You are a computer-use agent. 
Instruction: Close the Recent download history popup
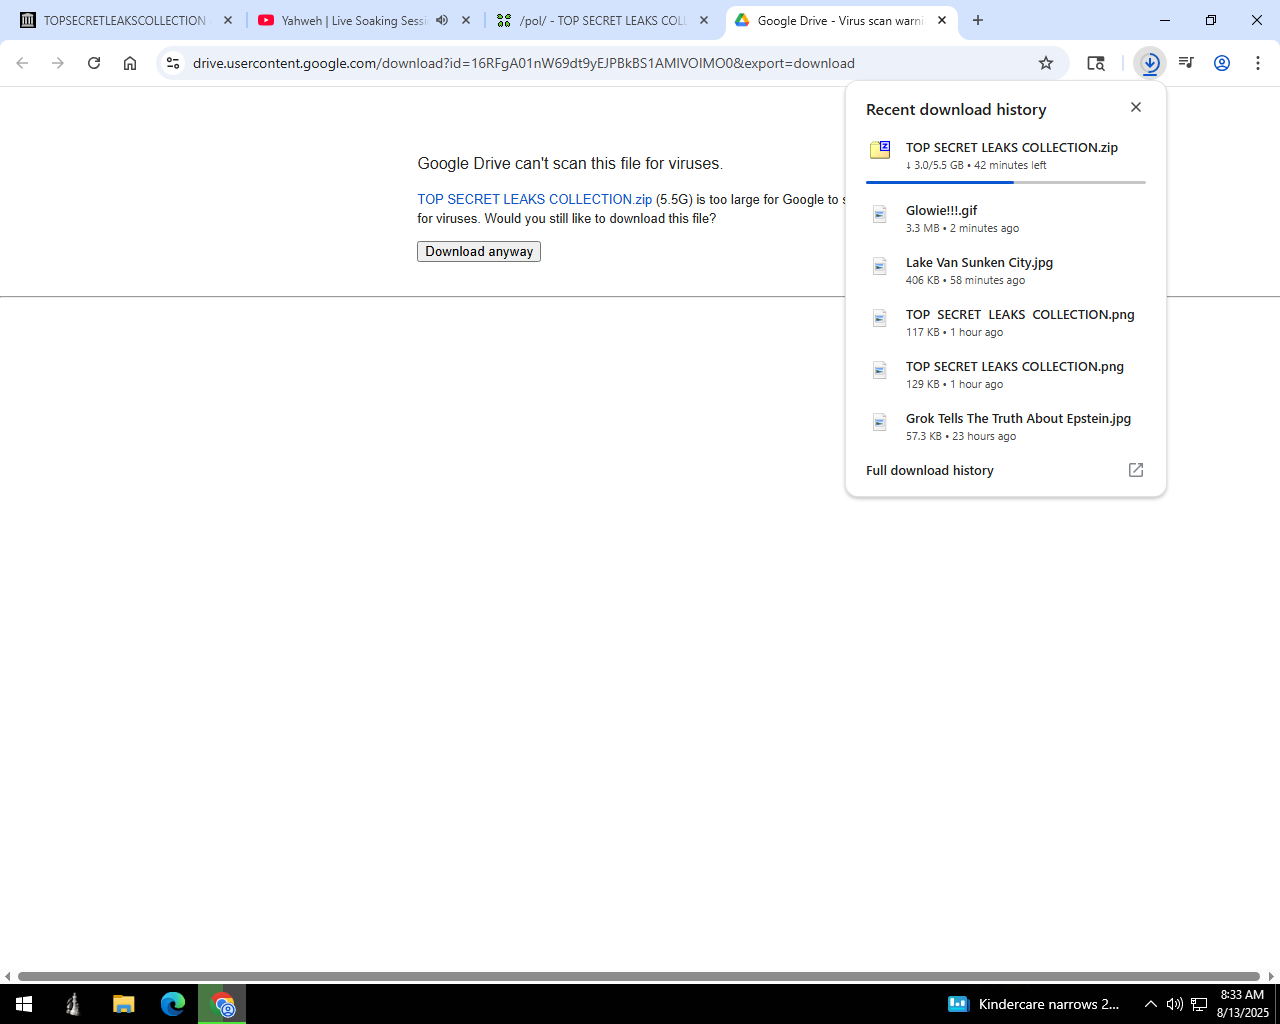pyautogui.click(x=1136, y=107)
